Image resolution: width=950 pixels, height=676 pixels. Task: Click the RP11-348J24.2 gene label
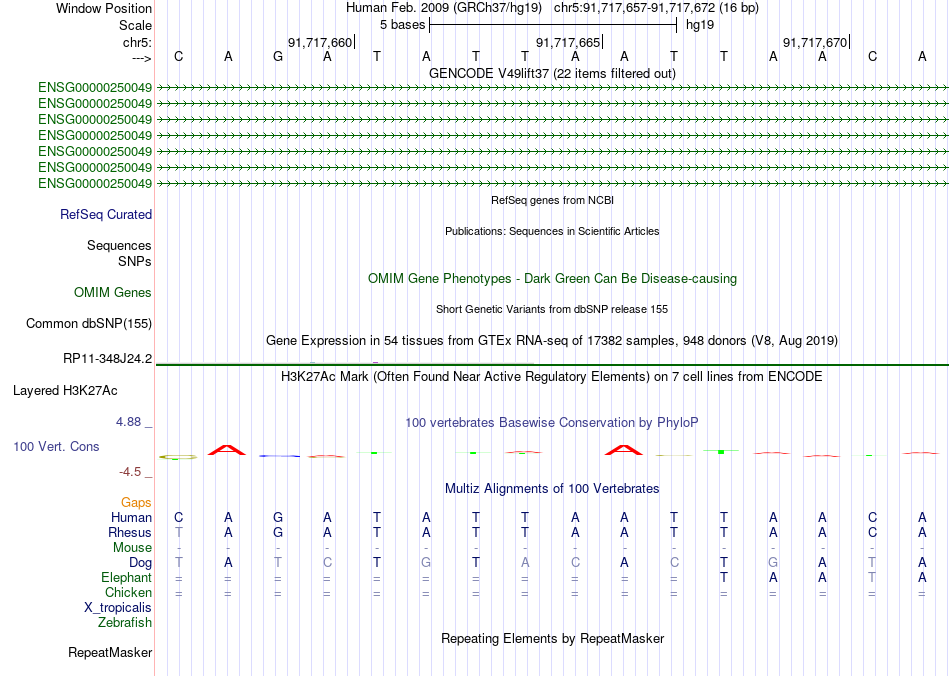point(107,359)
